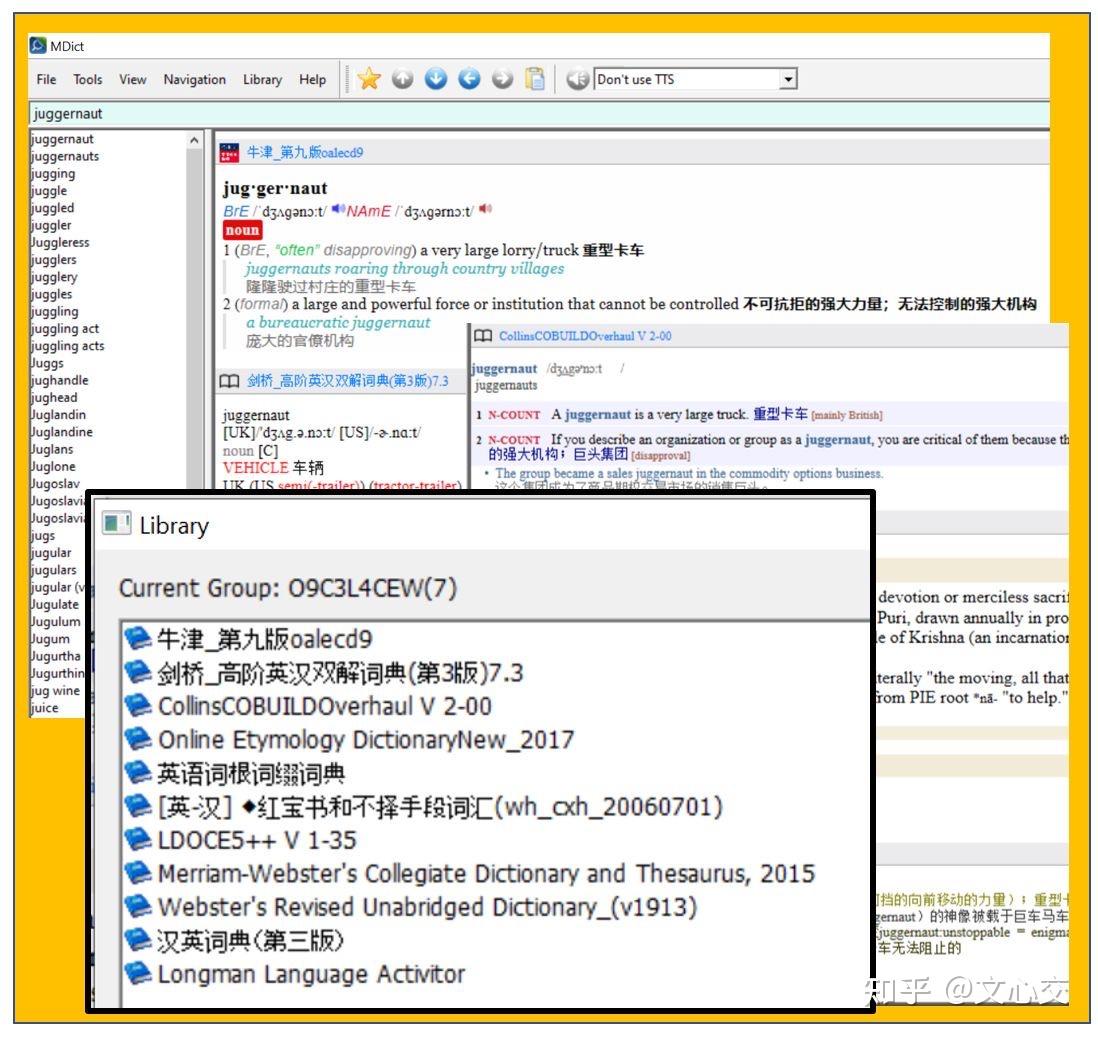Click the semi(-trailer) red link
The width and height of the screenshot is (1098, 1037).
[x=319, y=485]
